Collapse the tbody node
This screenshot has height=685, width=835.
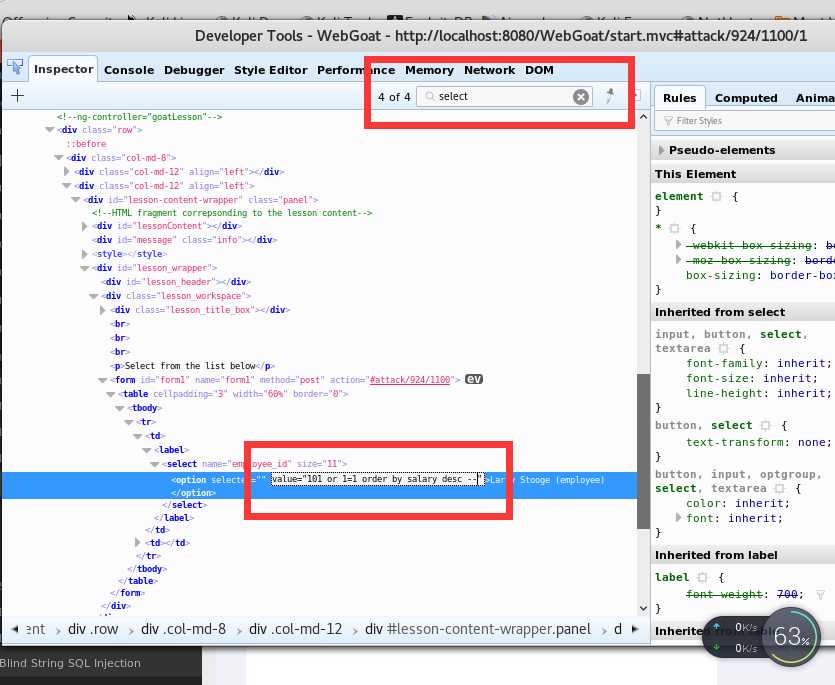(x=120, y=408)
